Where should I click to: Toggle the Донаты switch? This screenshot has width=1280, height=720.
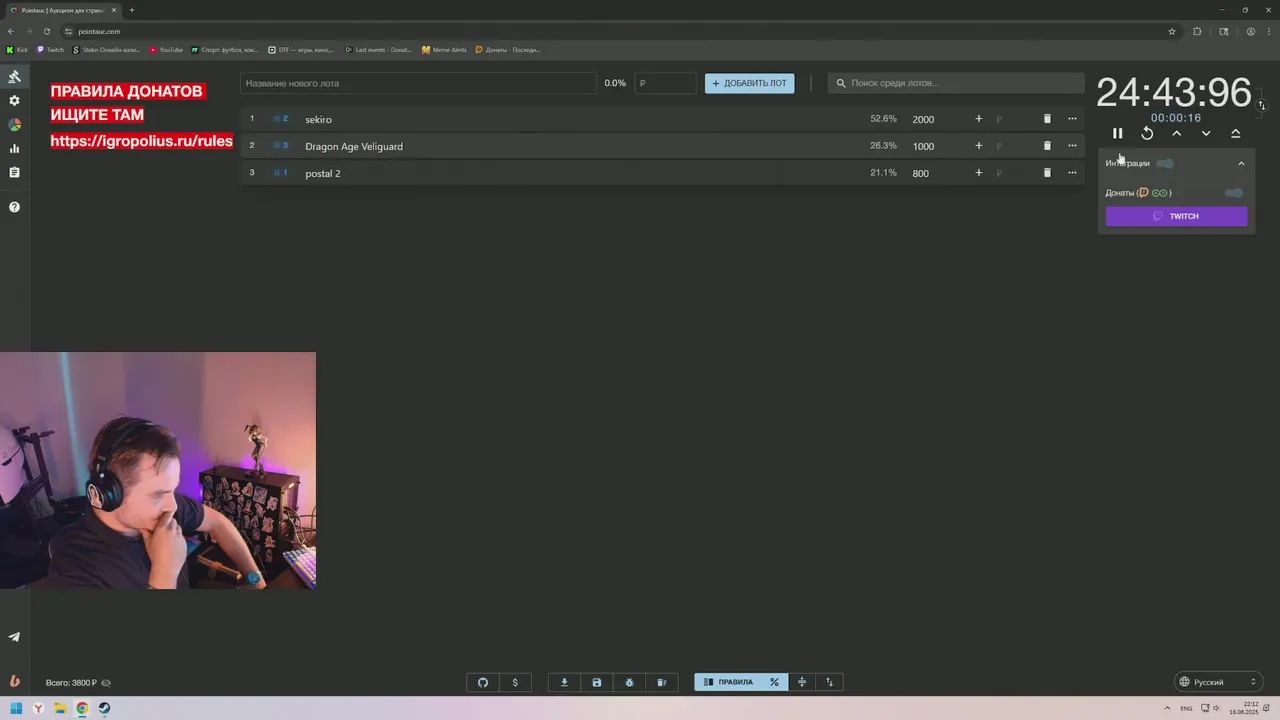pyautogui.click(x=1234, y=193)
